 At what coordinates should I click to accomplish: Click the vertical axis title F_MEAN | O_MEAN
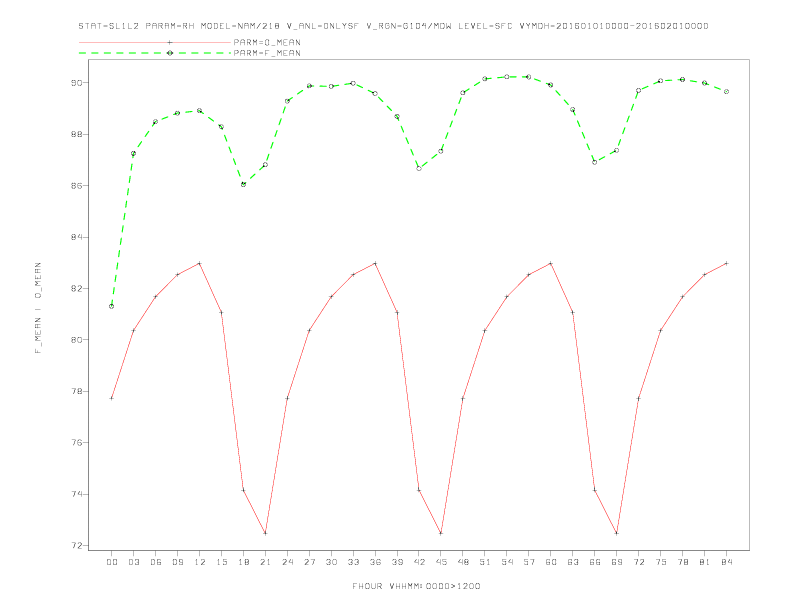[x=38, y=308]
